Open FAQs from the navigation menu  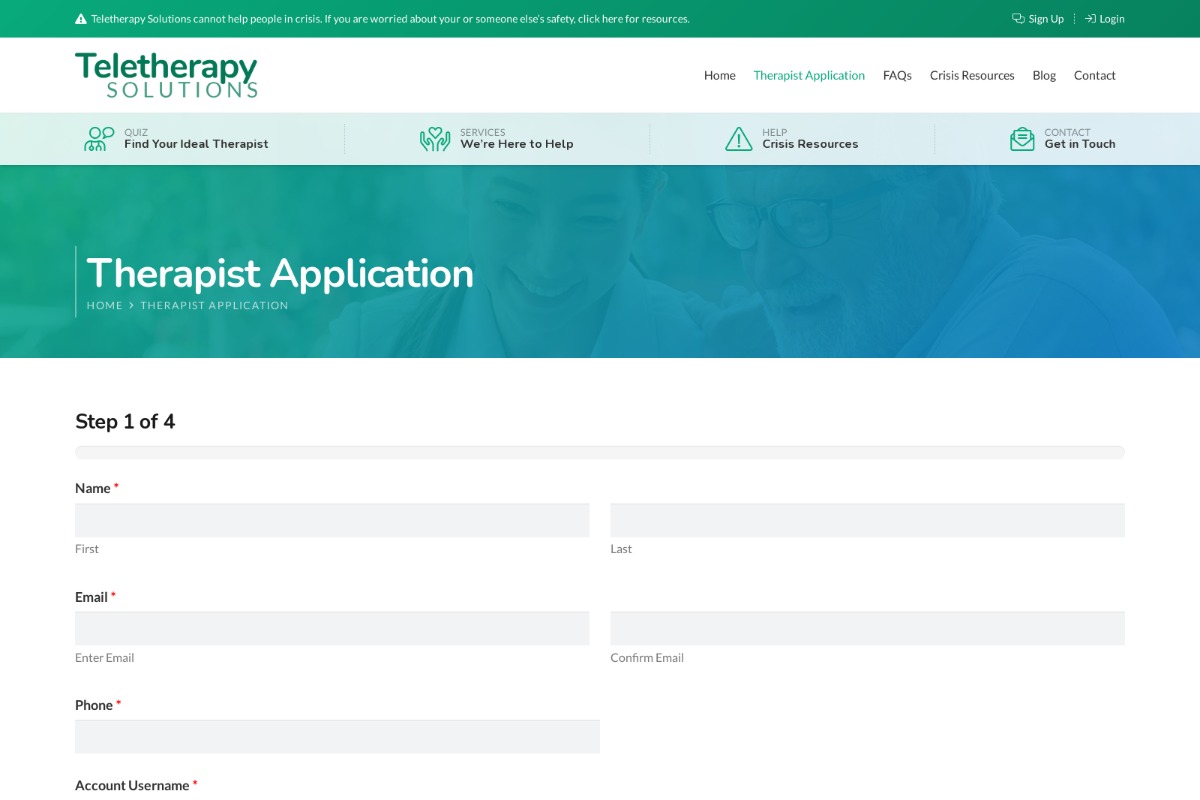897,75
